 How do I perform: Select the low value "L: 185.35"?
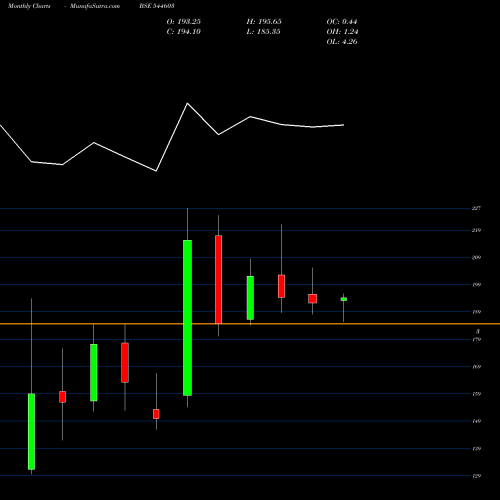click(x=263, y=32)
